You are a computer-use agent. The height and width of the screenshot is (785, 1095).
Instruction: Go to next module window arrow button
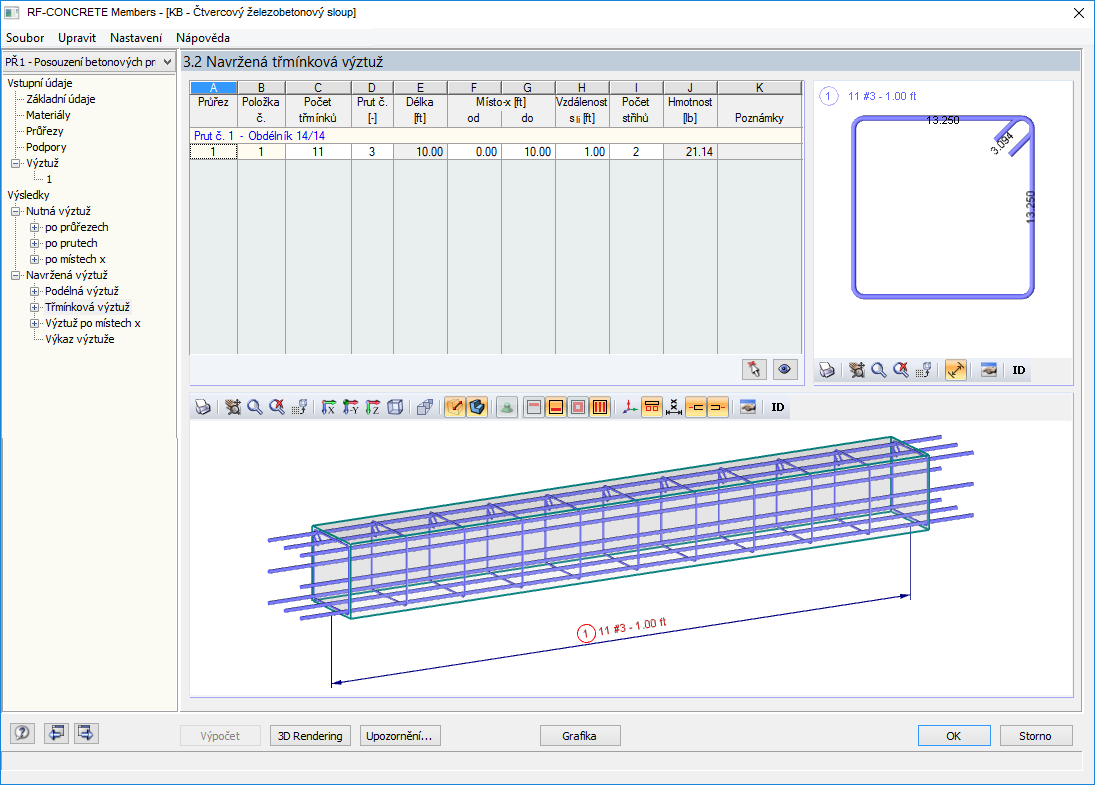tap(86, 733)
